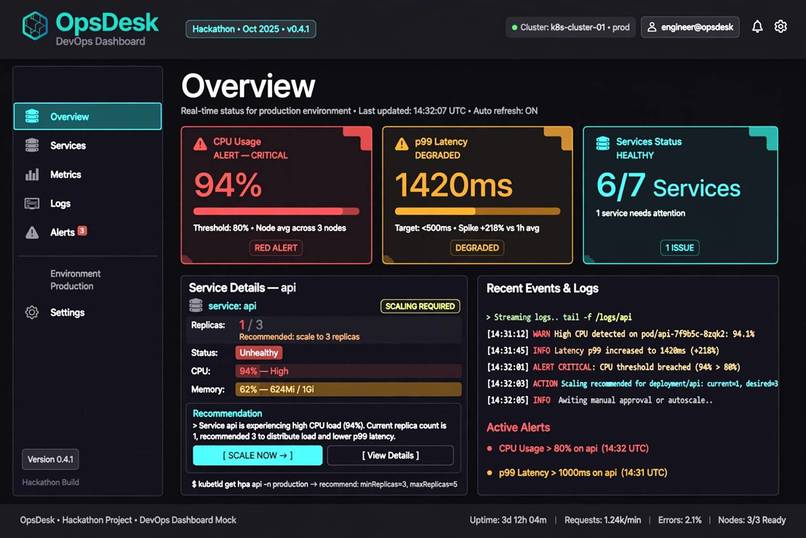The width and height of the screenshot is (806, 538).
Task: Open the Metrics menu item
Action: (x=65, y=175)
